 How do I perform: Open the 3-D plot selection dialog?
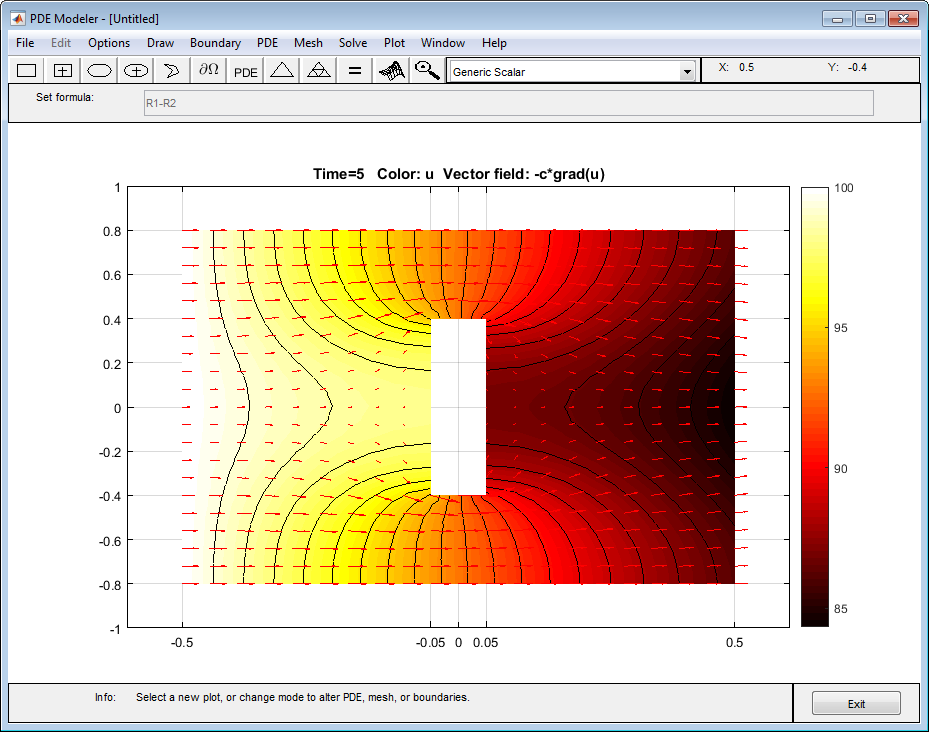392,71
